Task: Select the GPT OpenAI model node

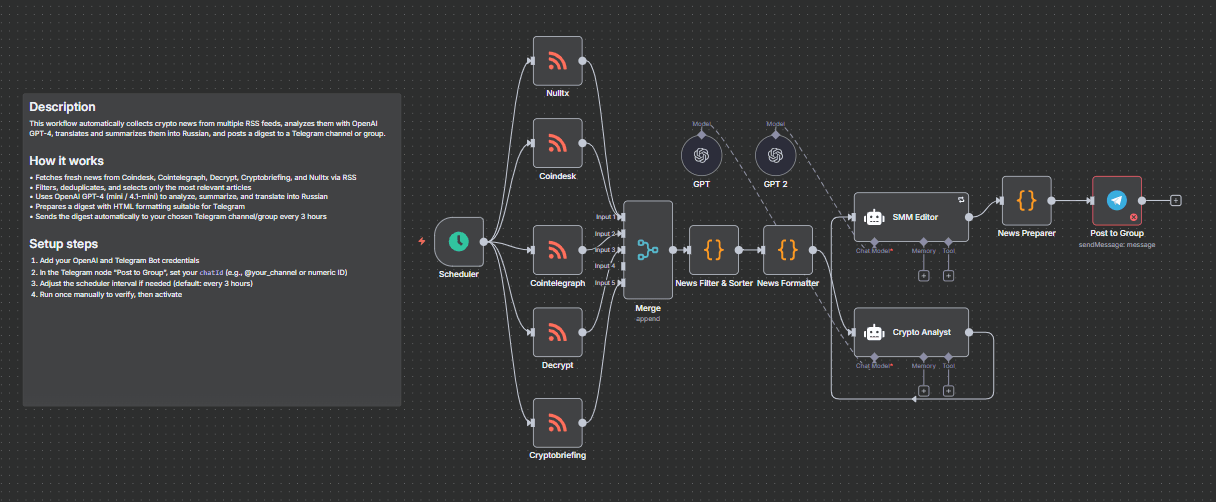Action: tap(701, 155)
